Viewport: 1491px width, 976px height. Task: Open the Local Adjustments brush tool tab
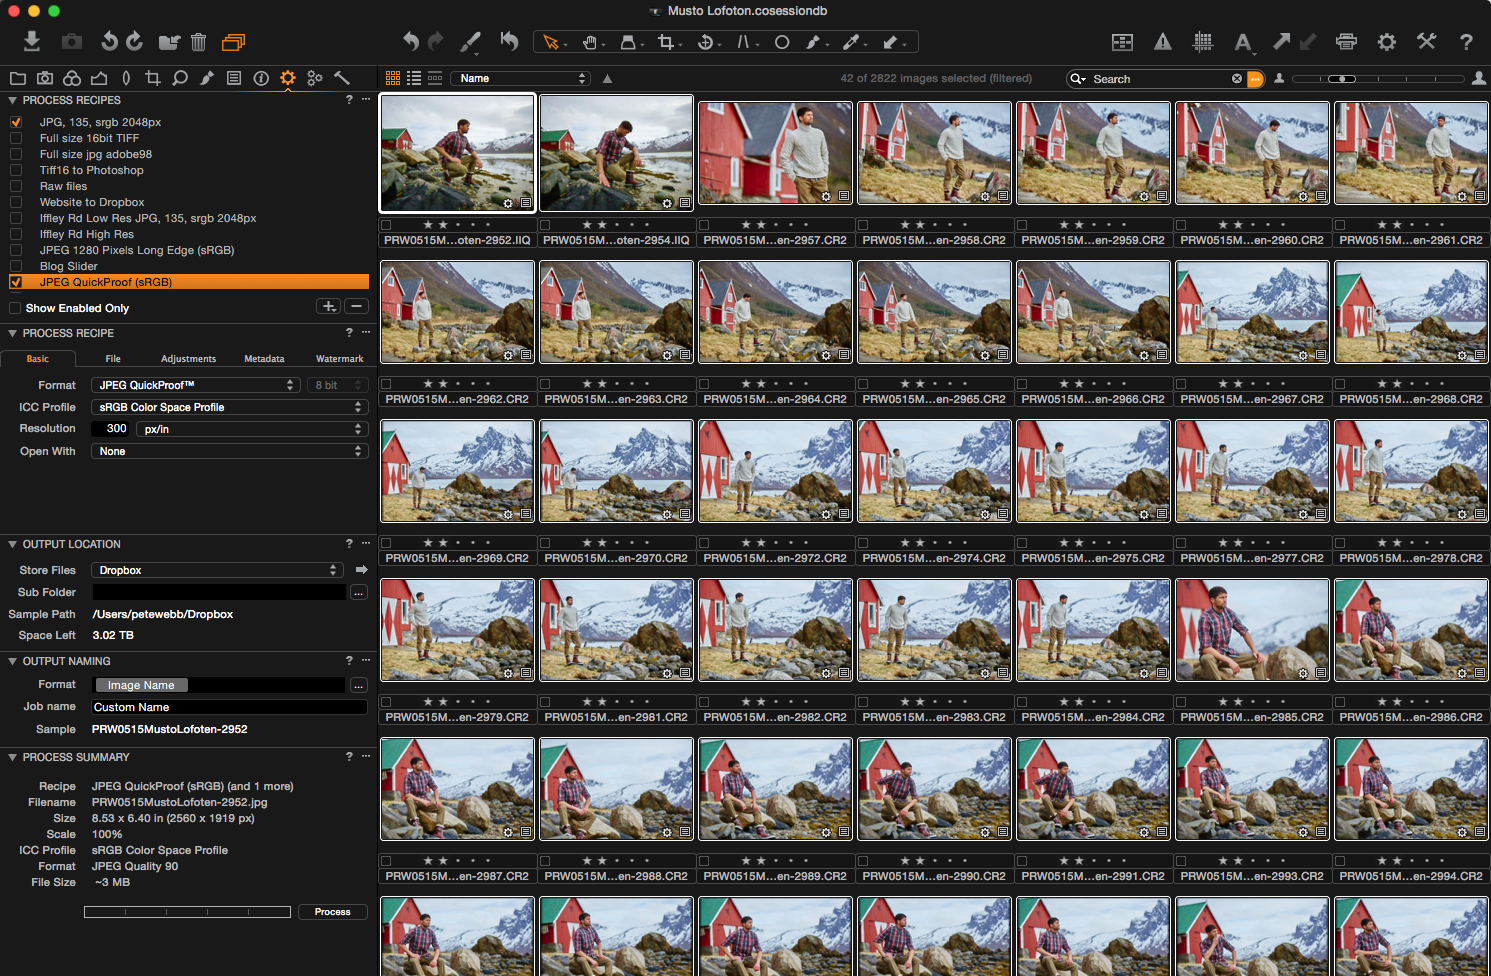tap(207, 78)
